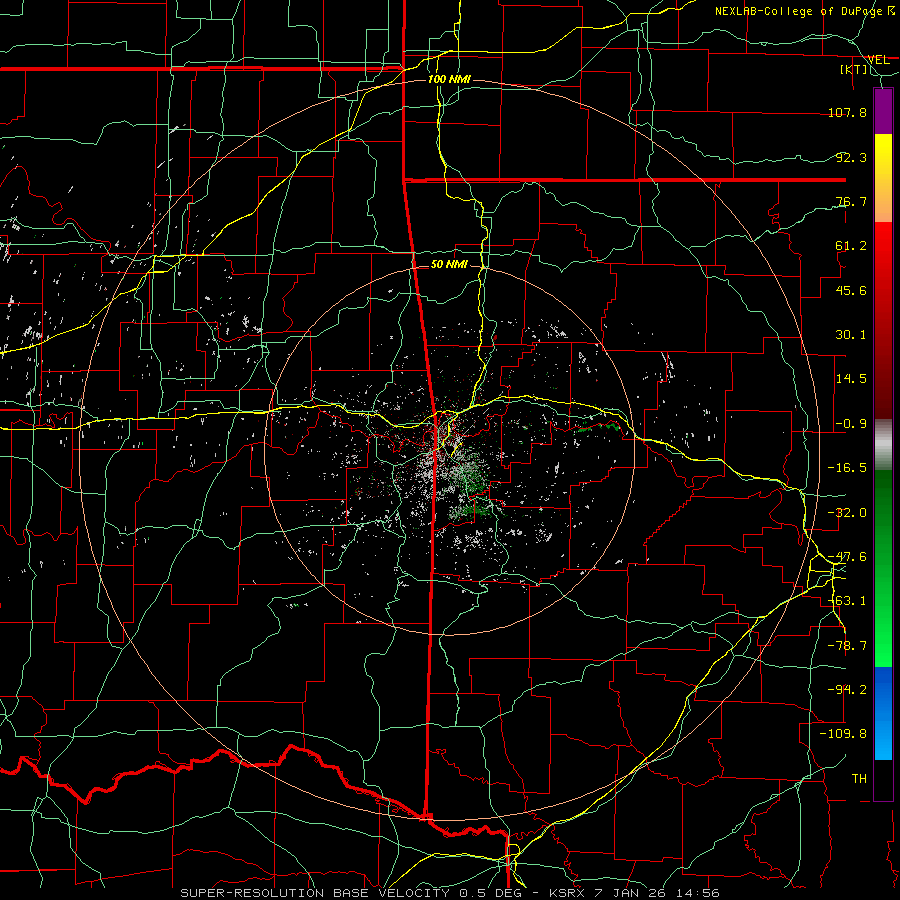Image resolution: width=900 pixels, height=900 pixels.
Task: Select the -16.5 velocity scale value
Action: [x=847, y=468]
